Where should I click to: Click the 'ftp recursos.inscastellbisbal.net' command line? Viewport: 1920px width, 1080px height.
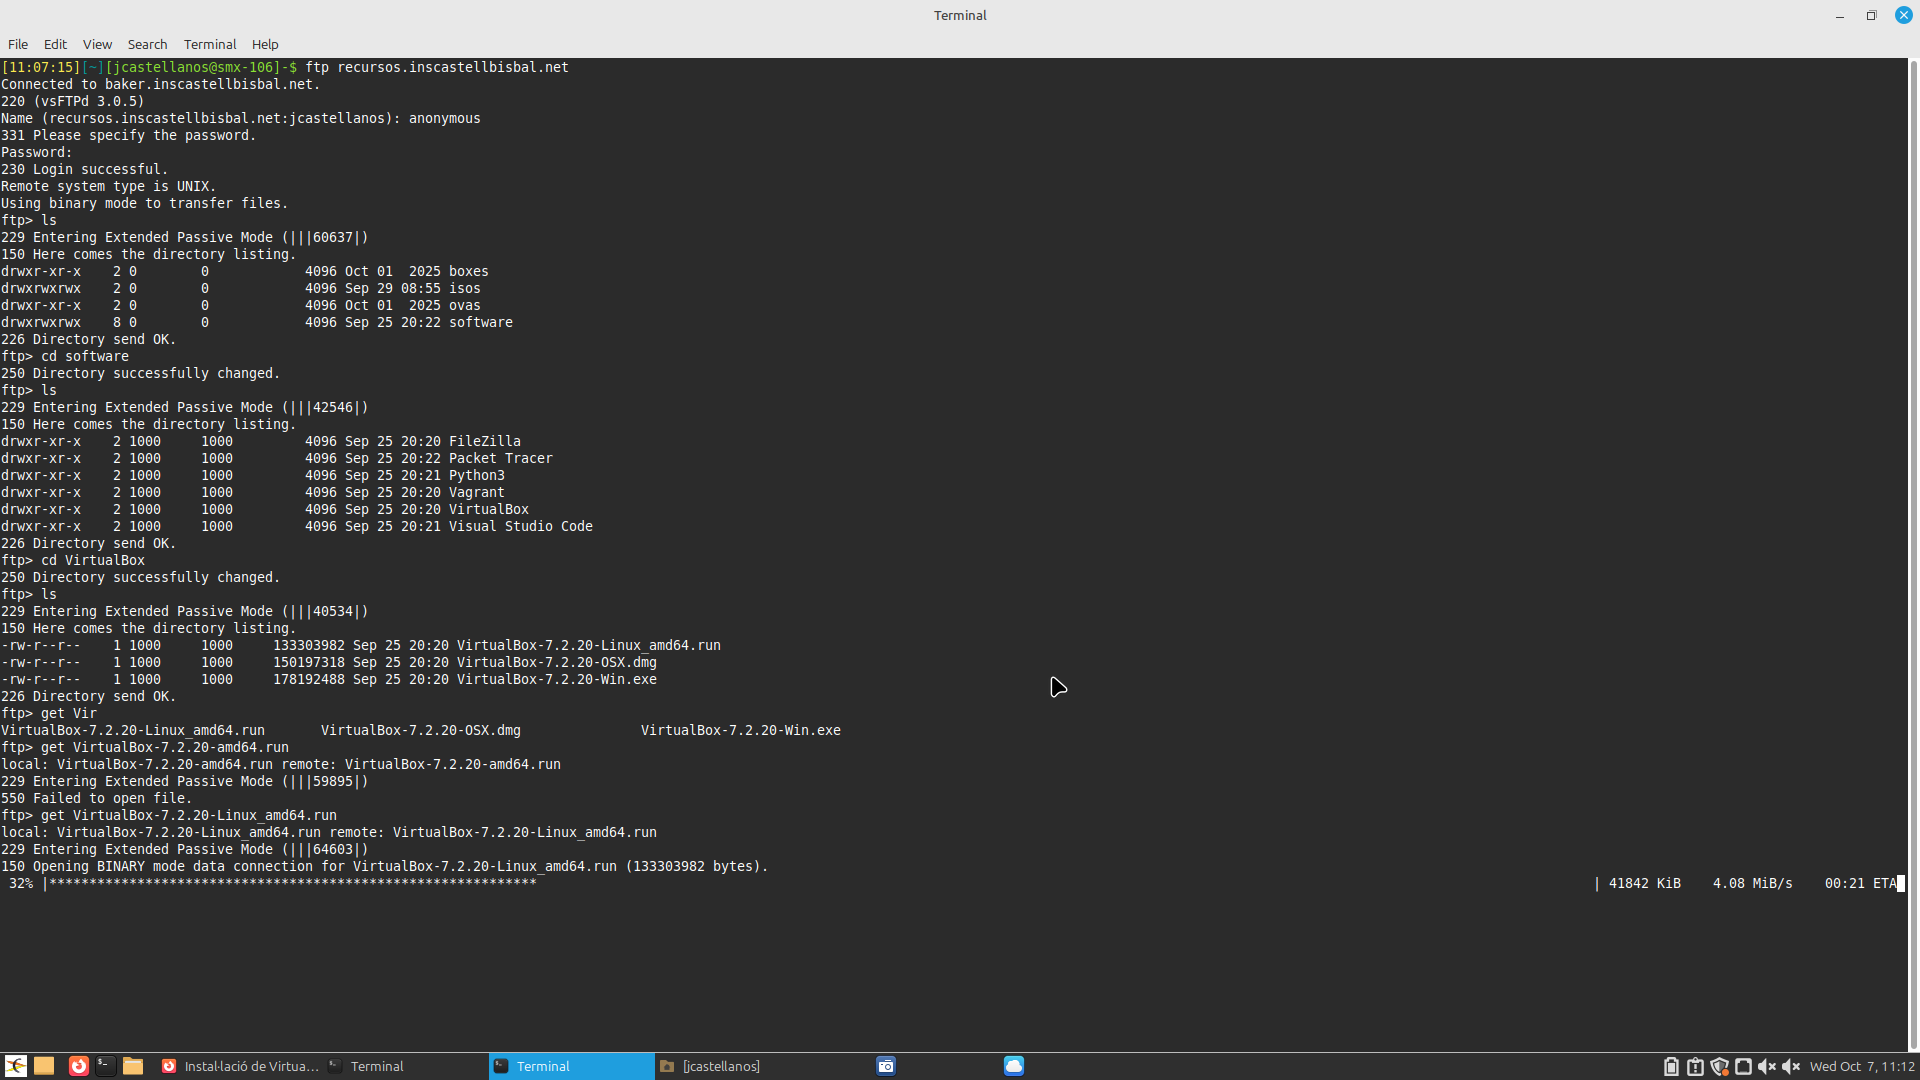(437, 67)
